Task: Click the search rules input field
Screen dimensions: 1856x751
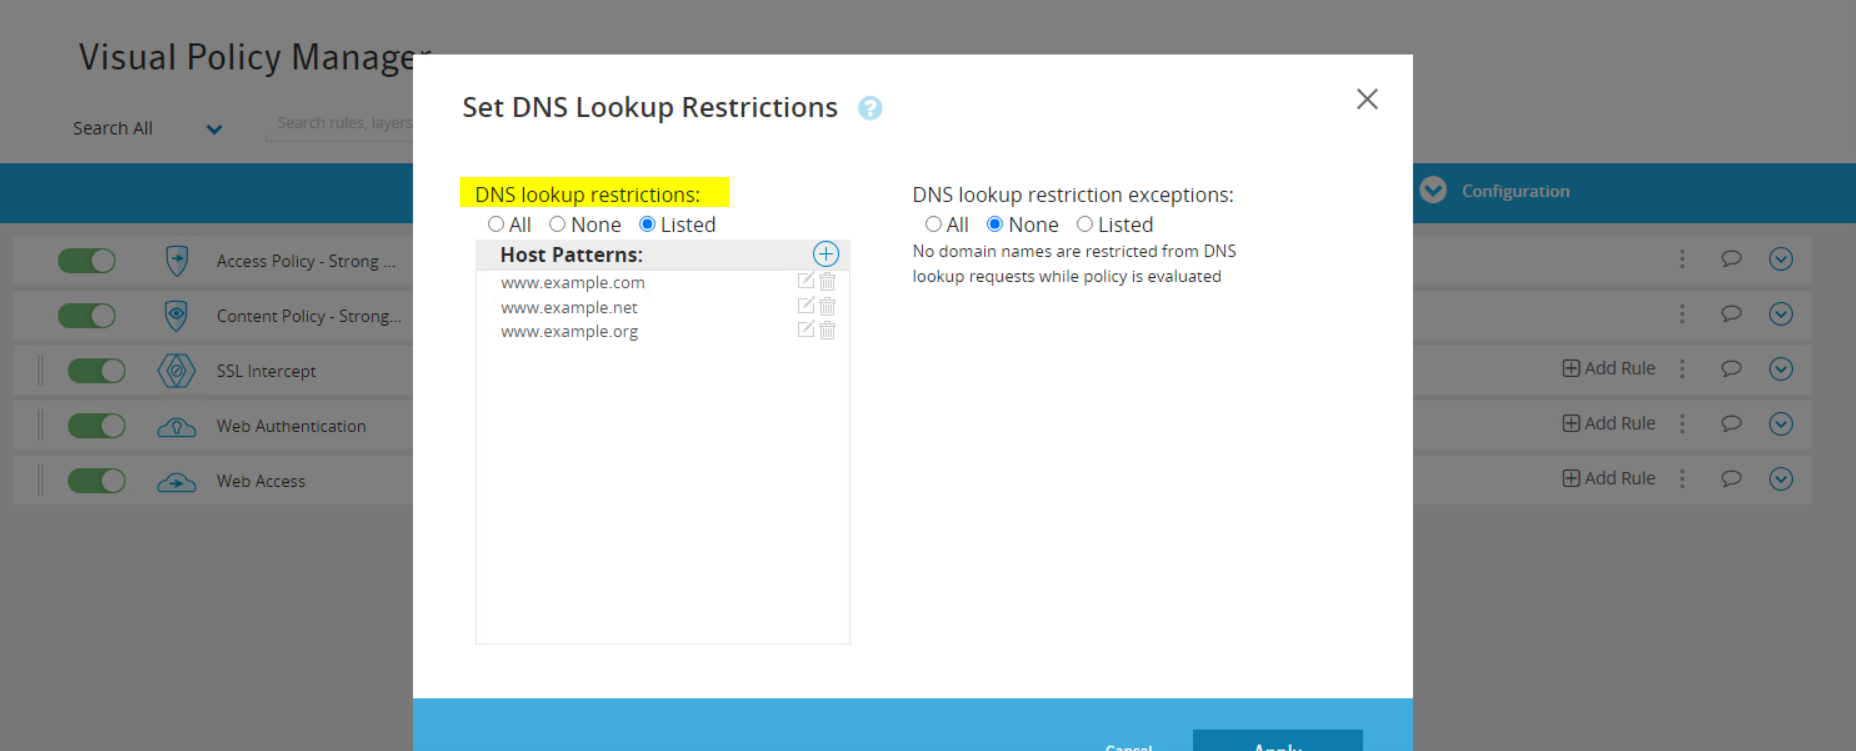Action: (340, 123)
